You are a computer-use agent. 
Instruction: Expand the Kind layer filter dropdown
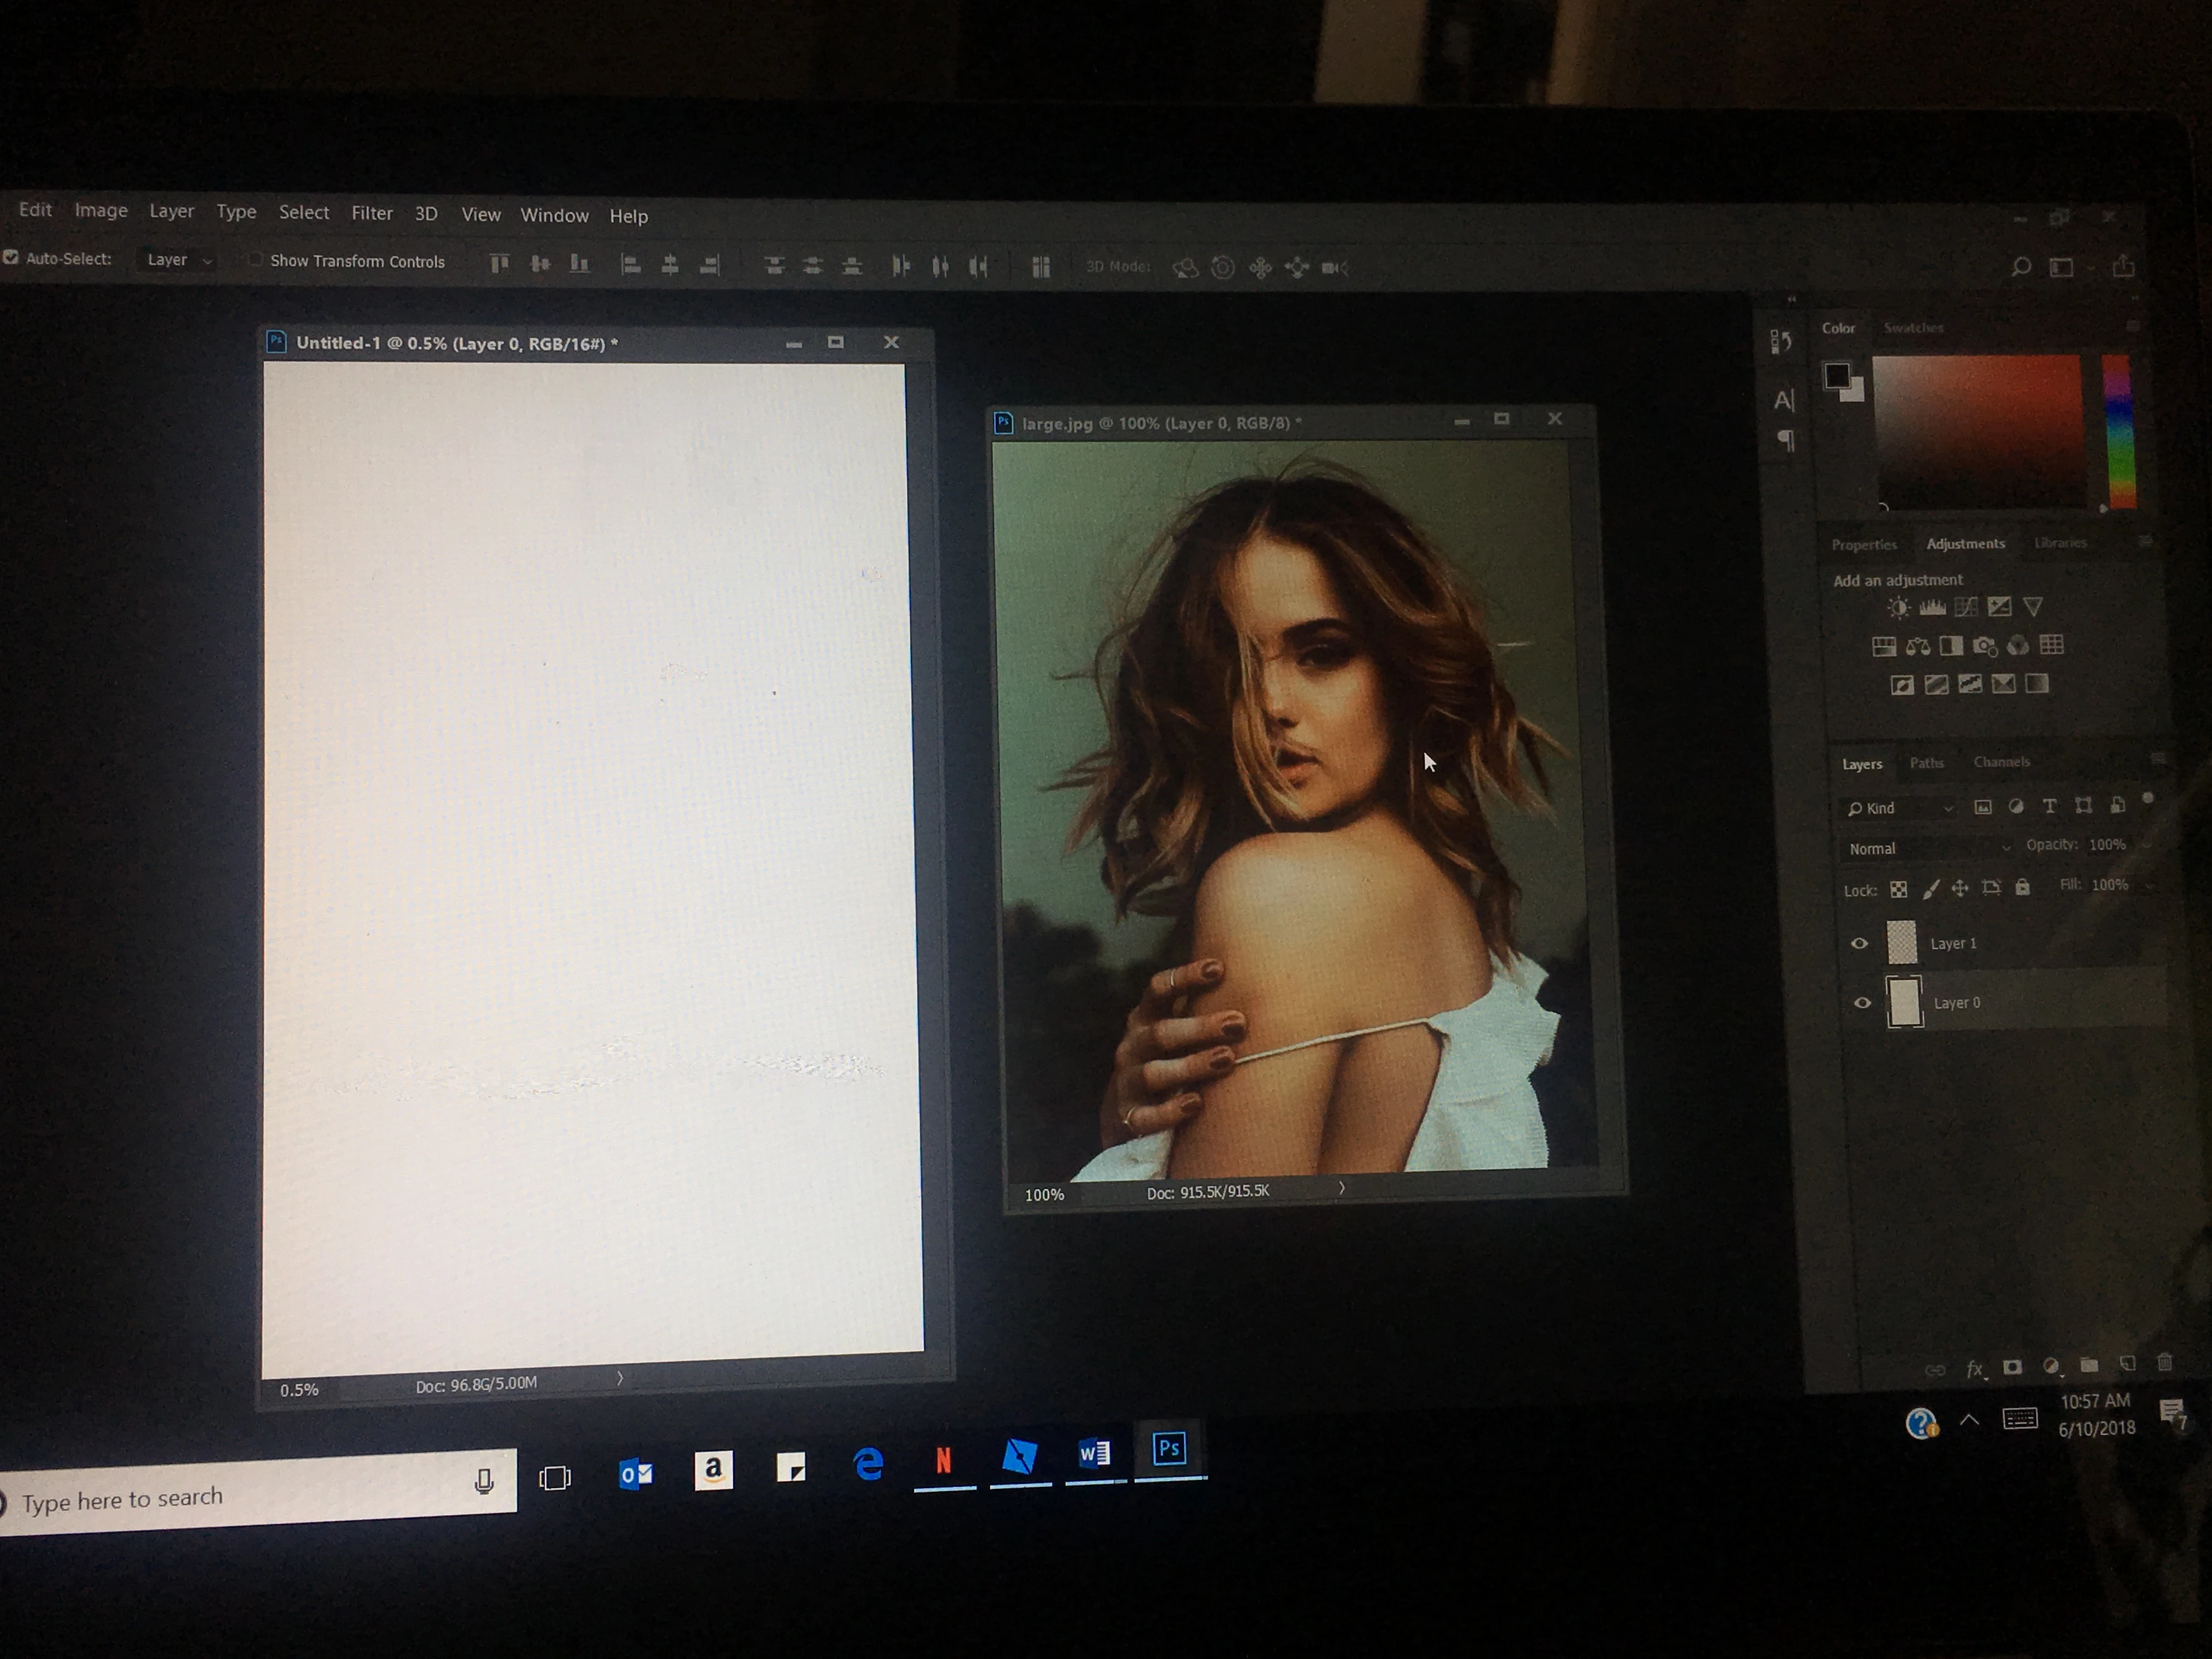1899,808
